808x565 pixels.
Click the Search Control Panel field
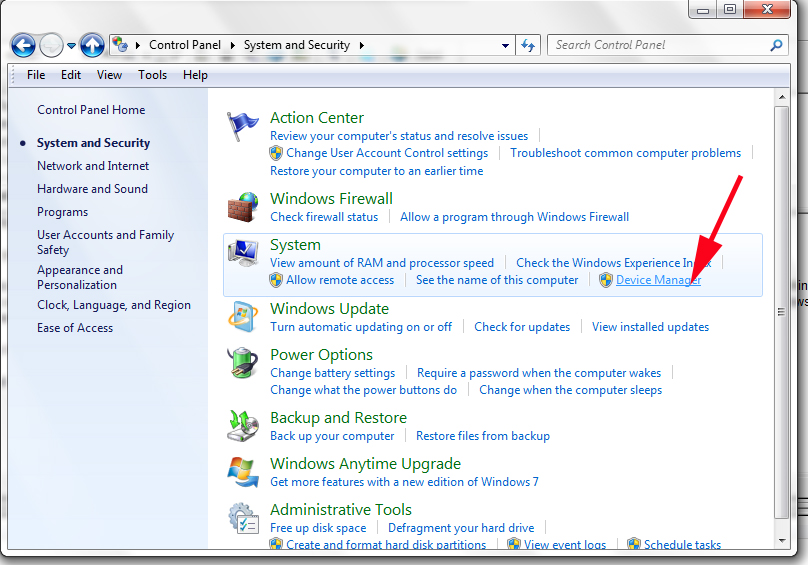pyautogui.click(x=660, y=45)
